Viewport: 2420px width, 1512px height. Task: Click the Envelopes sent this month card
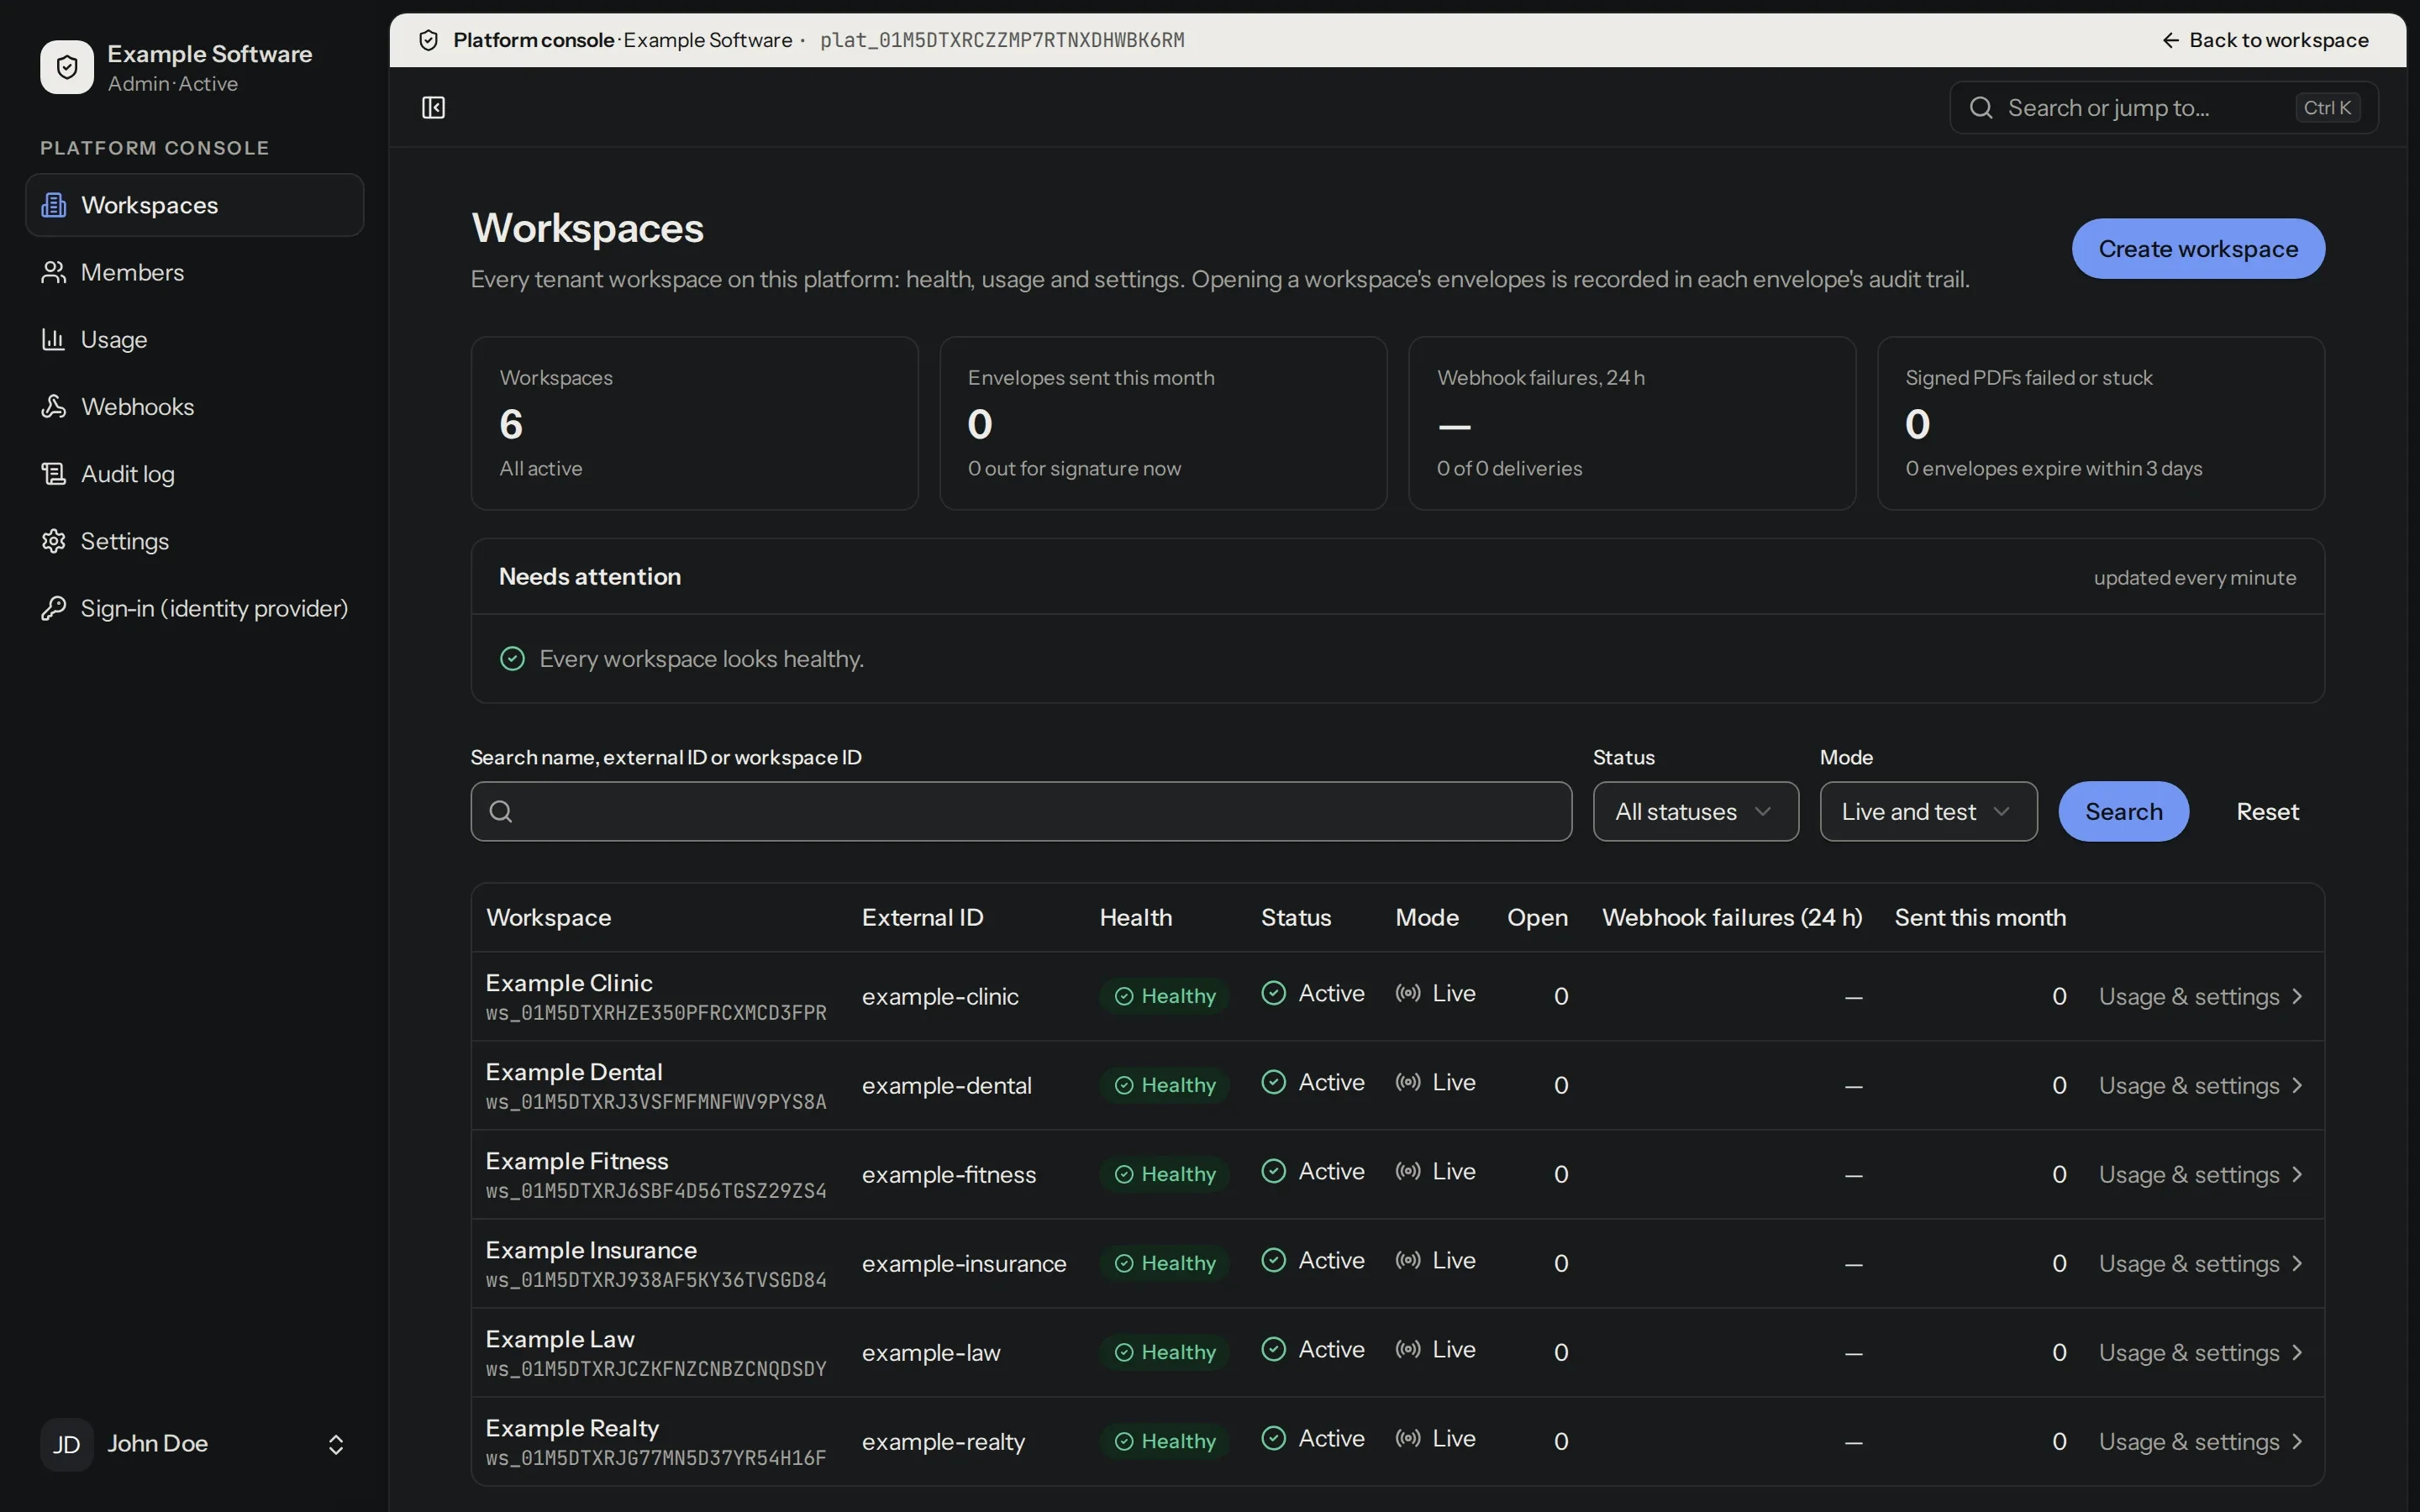[x=1163, y=423]
